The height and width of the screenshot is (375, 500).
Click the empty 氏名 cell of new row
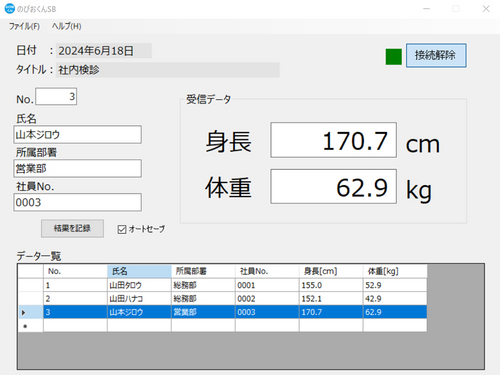139,325
